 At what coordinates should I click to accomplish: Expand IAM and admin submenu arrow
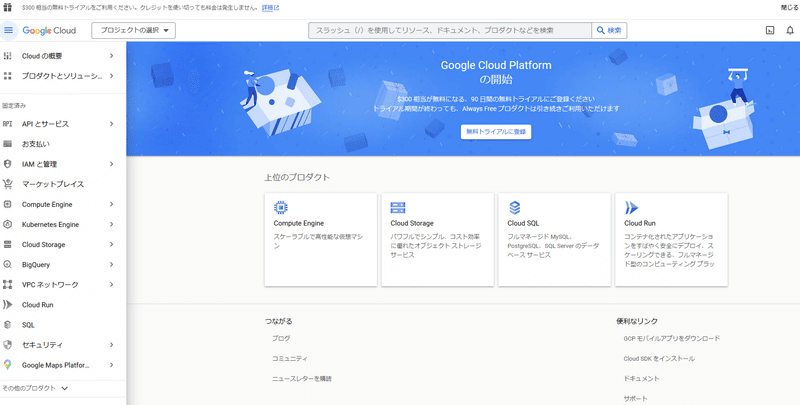(112, 164)
